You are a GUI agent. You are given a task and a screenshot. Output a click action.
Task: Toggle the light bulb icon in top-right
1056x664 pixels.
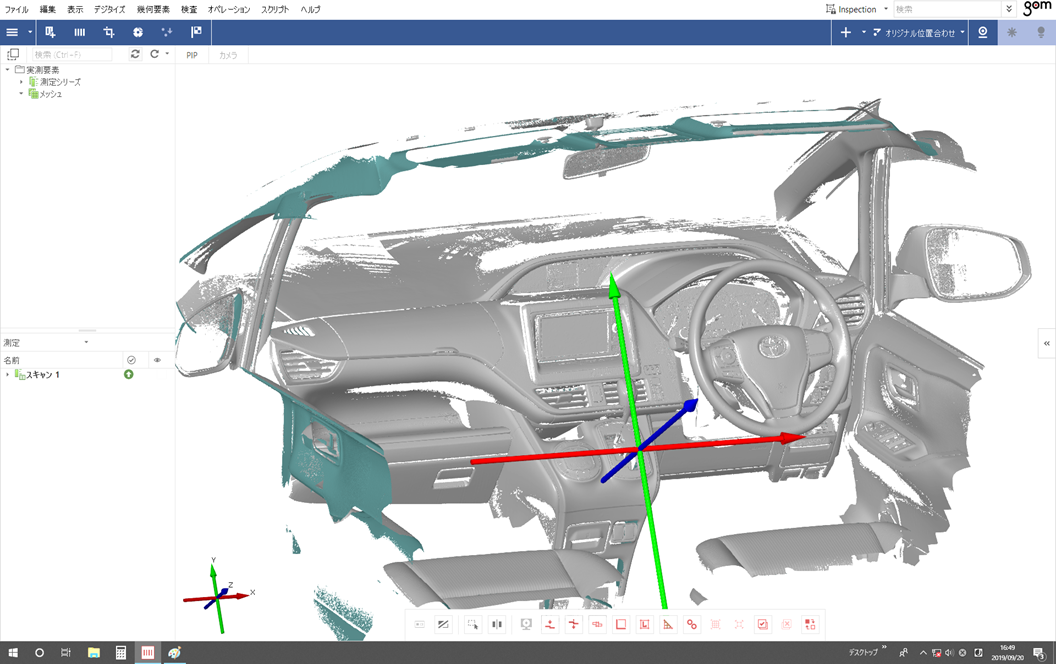pos(1040,32)
